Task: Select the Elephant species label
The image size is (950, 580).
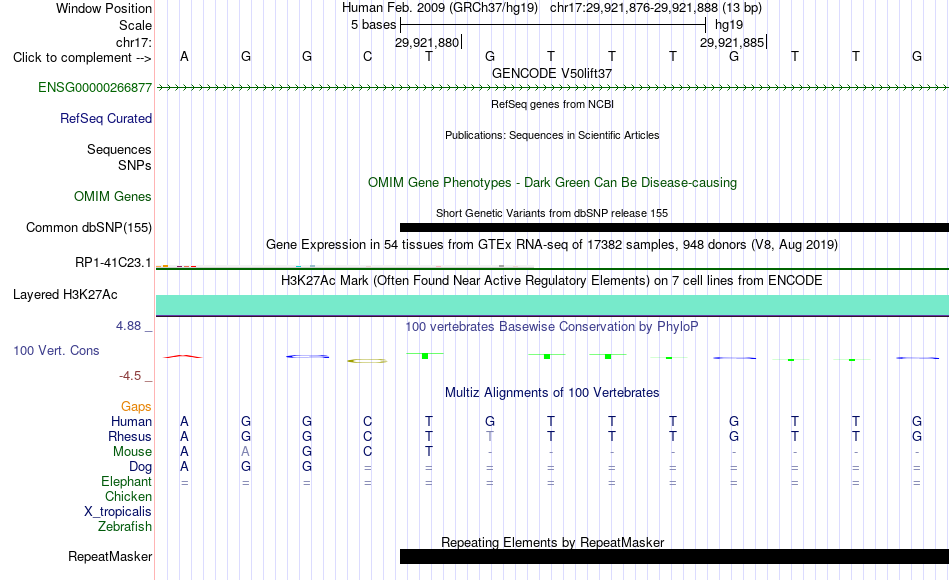Action: coord(126,481)
